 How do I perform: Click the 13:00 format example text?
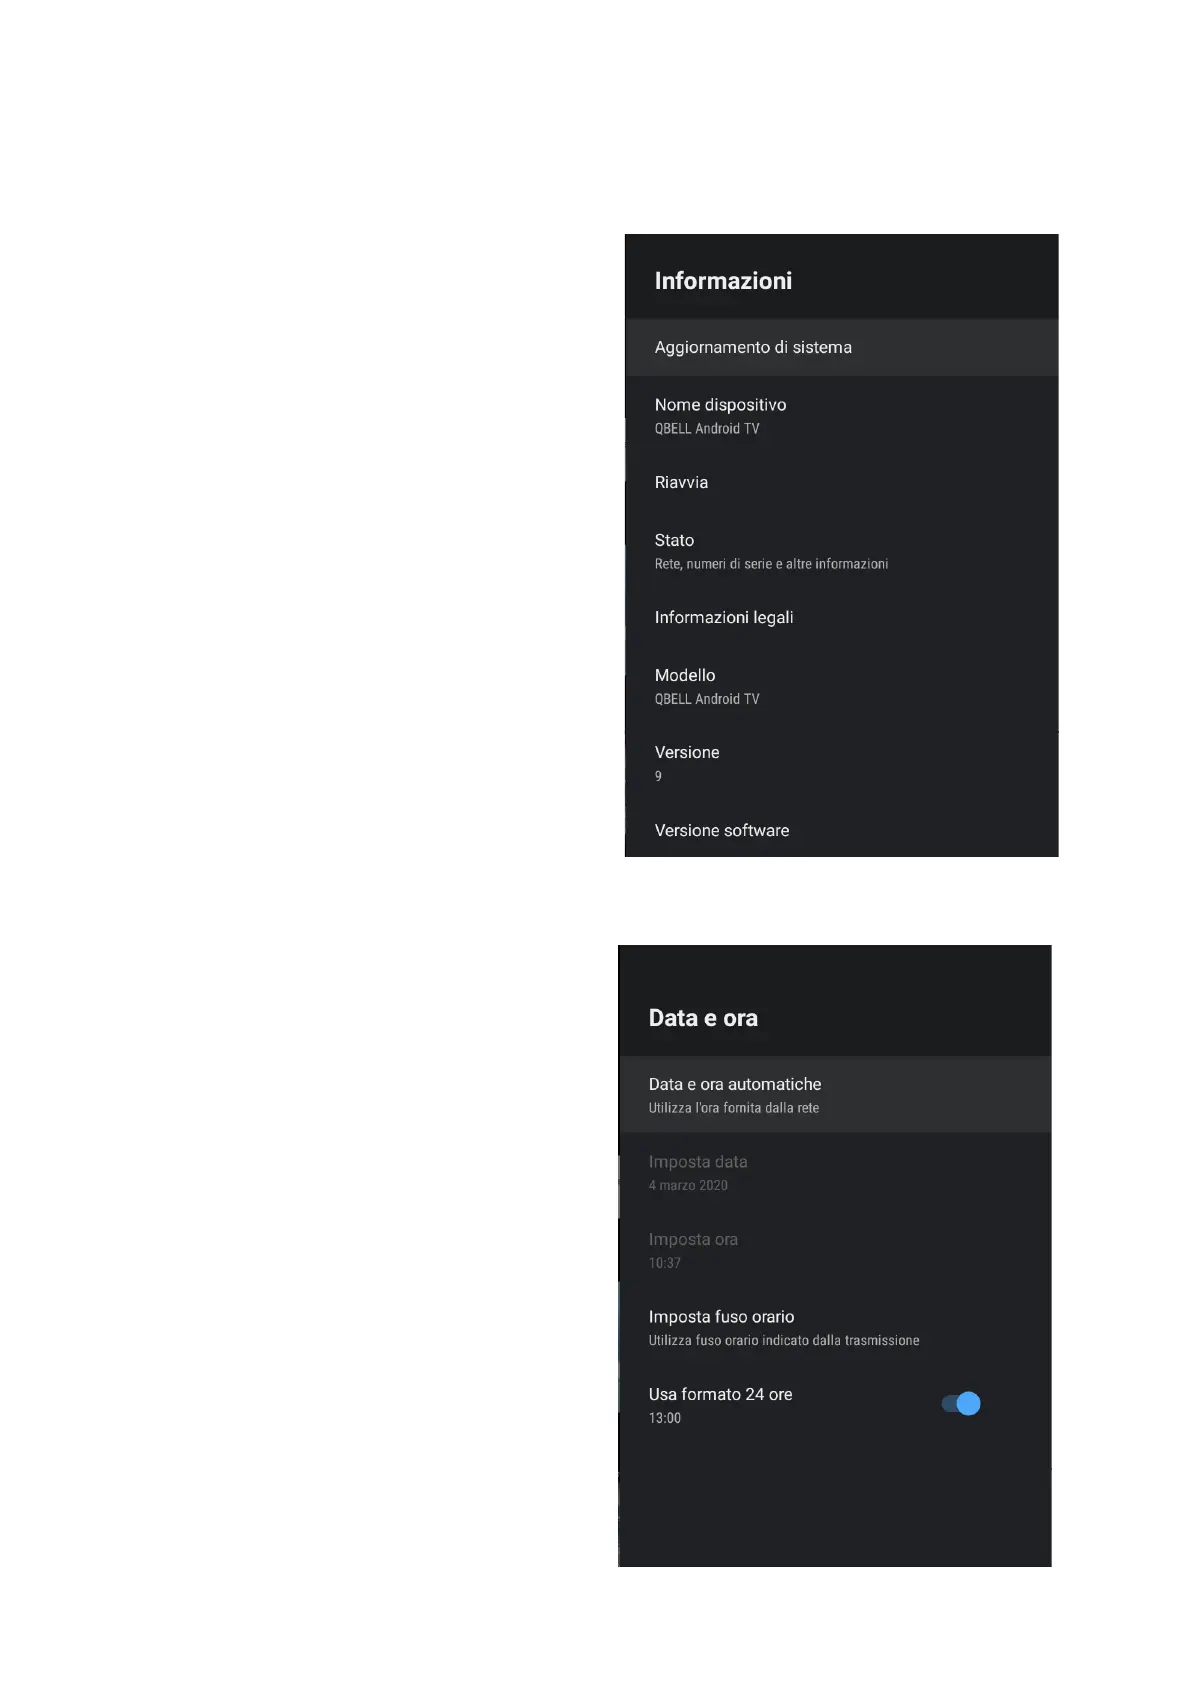tap(664, 1418)
